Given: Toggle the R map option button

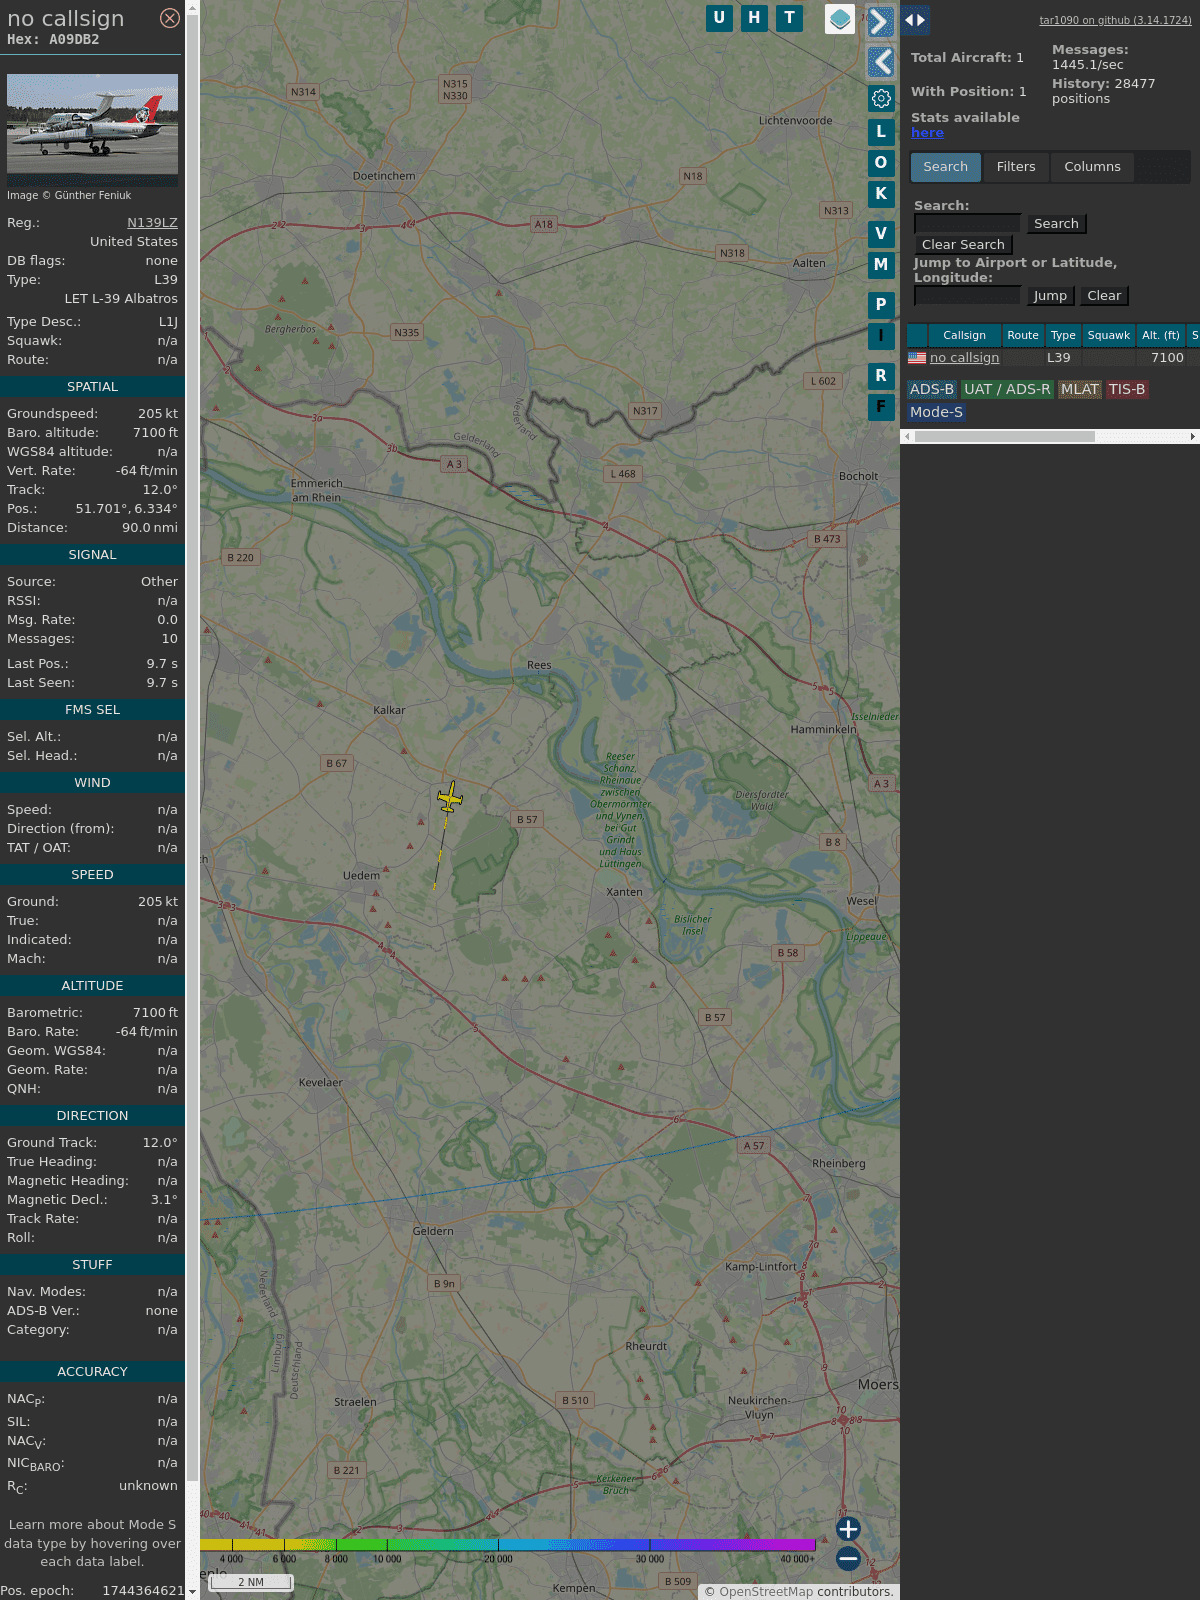Looking at the screenshot, I should tap(881, 375).
